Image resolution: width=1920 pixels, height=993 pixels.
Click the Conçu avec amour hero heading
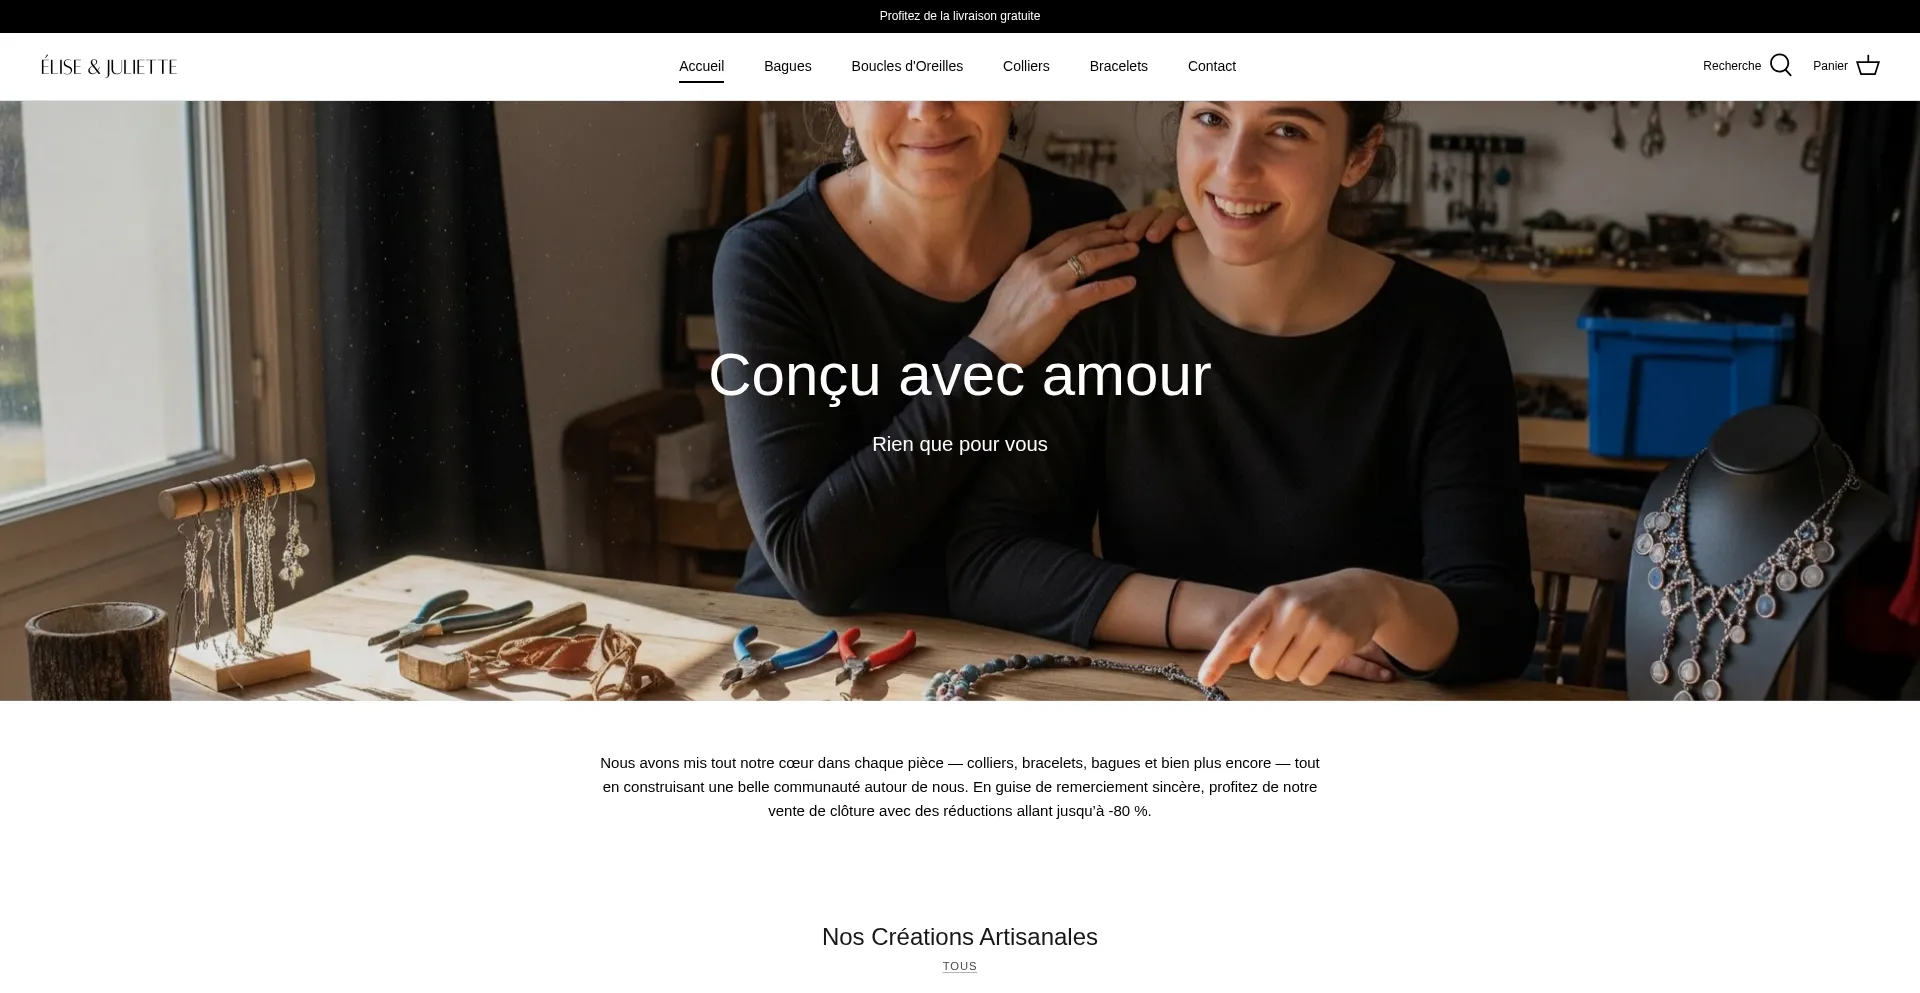pyautogui.click(x=959, y=375)
